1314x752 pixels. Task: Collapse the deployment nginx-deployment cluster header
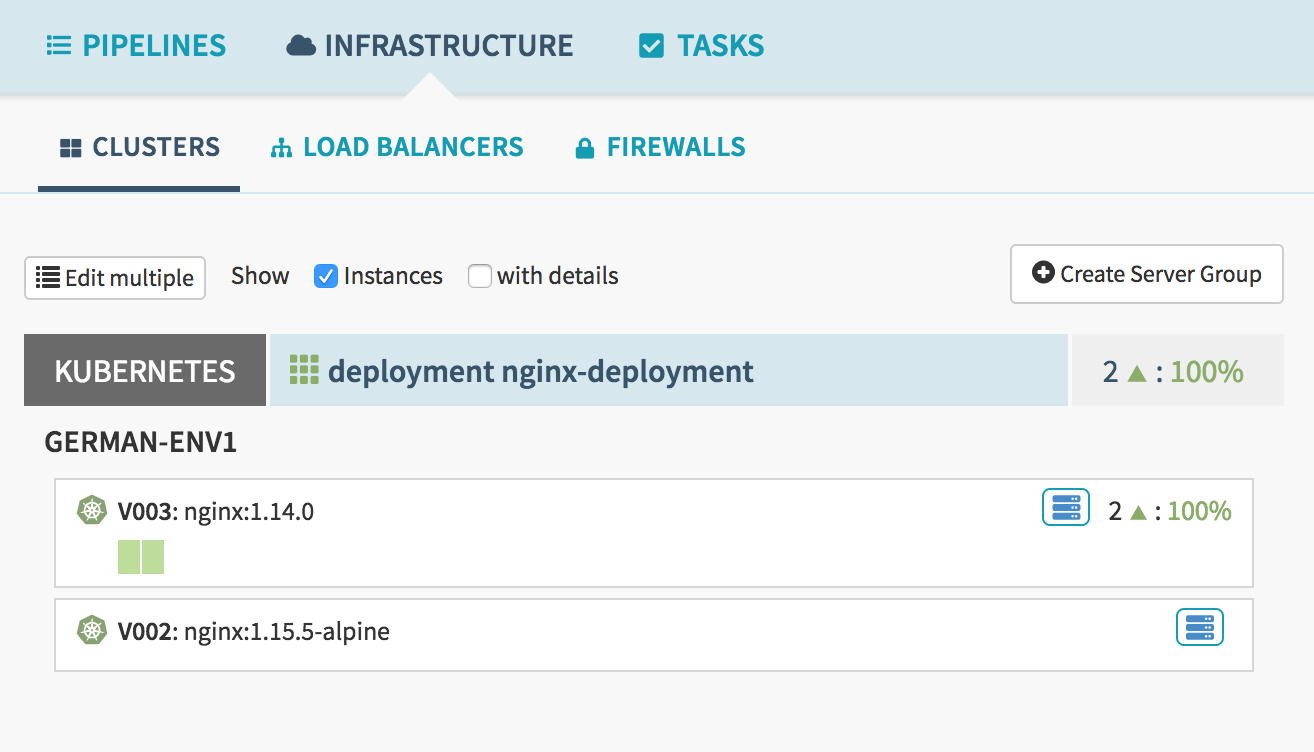tap(668, 371)
